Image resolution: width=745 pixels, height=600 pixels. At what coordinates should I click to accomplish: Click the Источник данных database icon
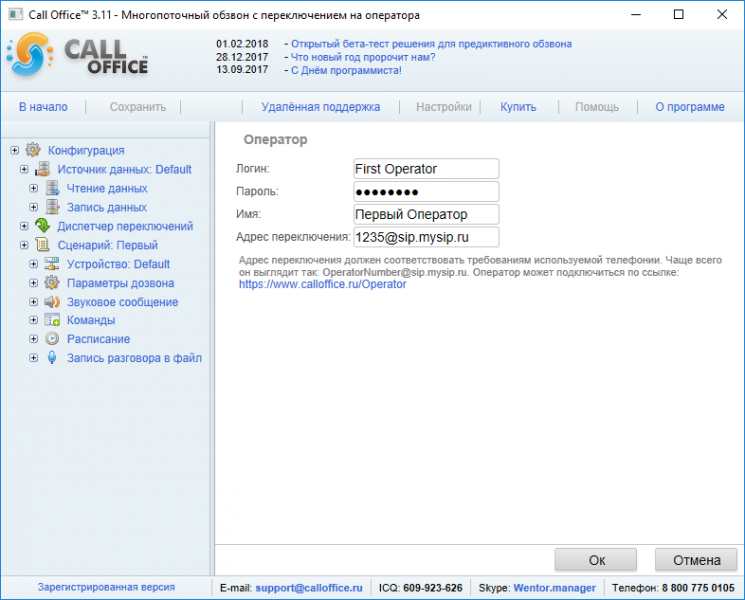42,169
